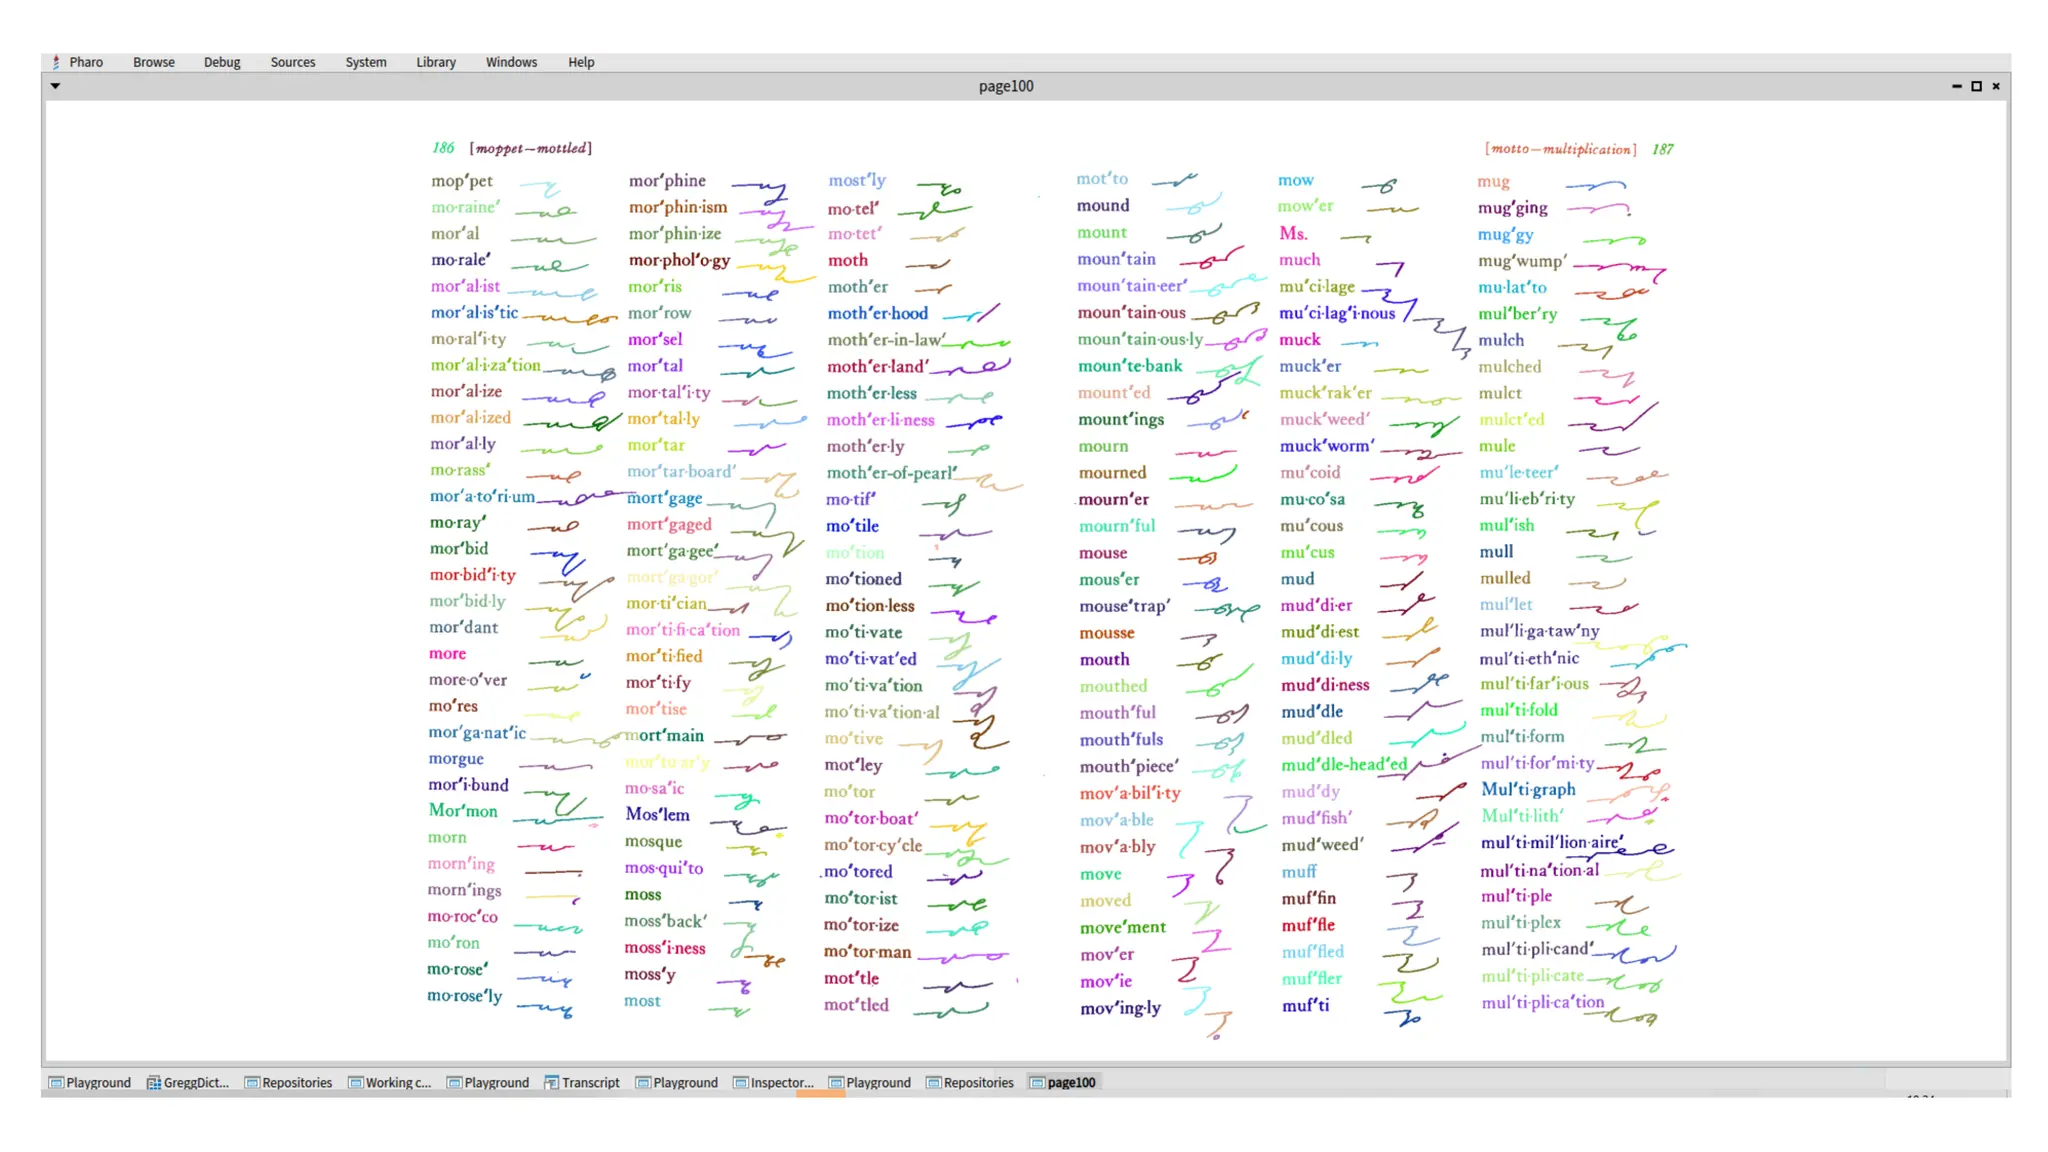Image resolution: width=2048 pixels, height=1152 pixels.
Task: Click the page100 taskbar window icon
Action: tap(1037, 1083)
